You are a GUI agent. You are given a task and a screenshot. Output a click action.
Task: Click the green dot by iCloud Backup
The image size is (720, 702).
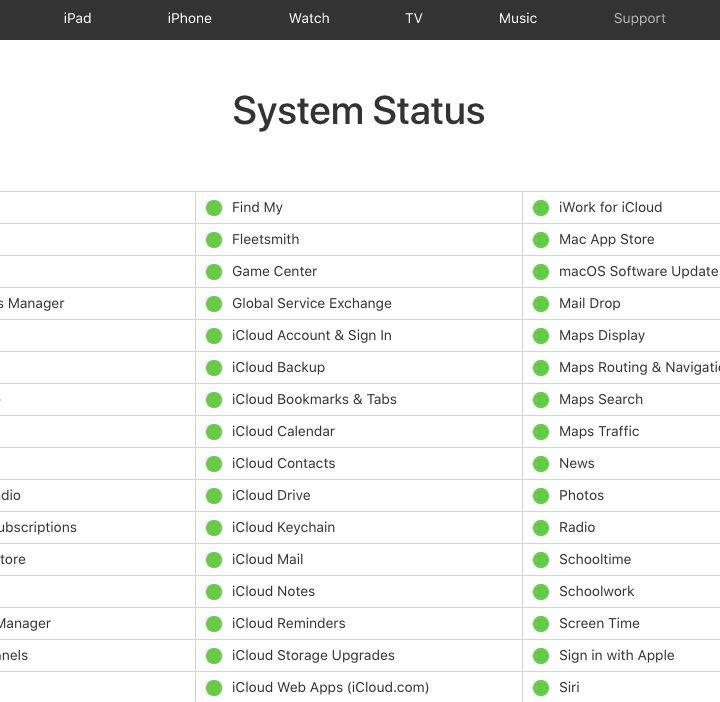[x=214, y=368]
